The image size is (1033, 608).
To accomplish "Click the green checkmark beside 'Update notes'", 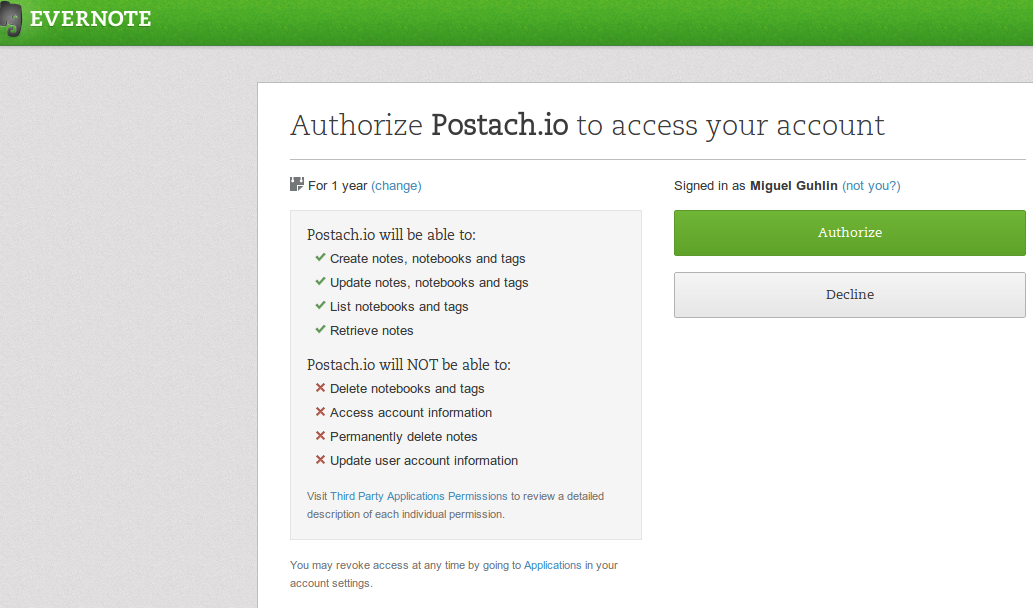I will (x=320, y=281).
